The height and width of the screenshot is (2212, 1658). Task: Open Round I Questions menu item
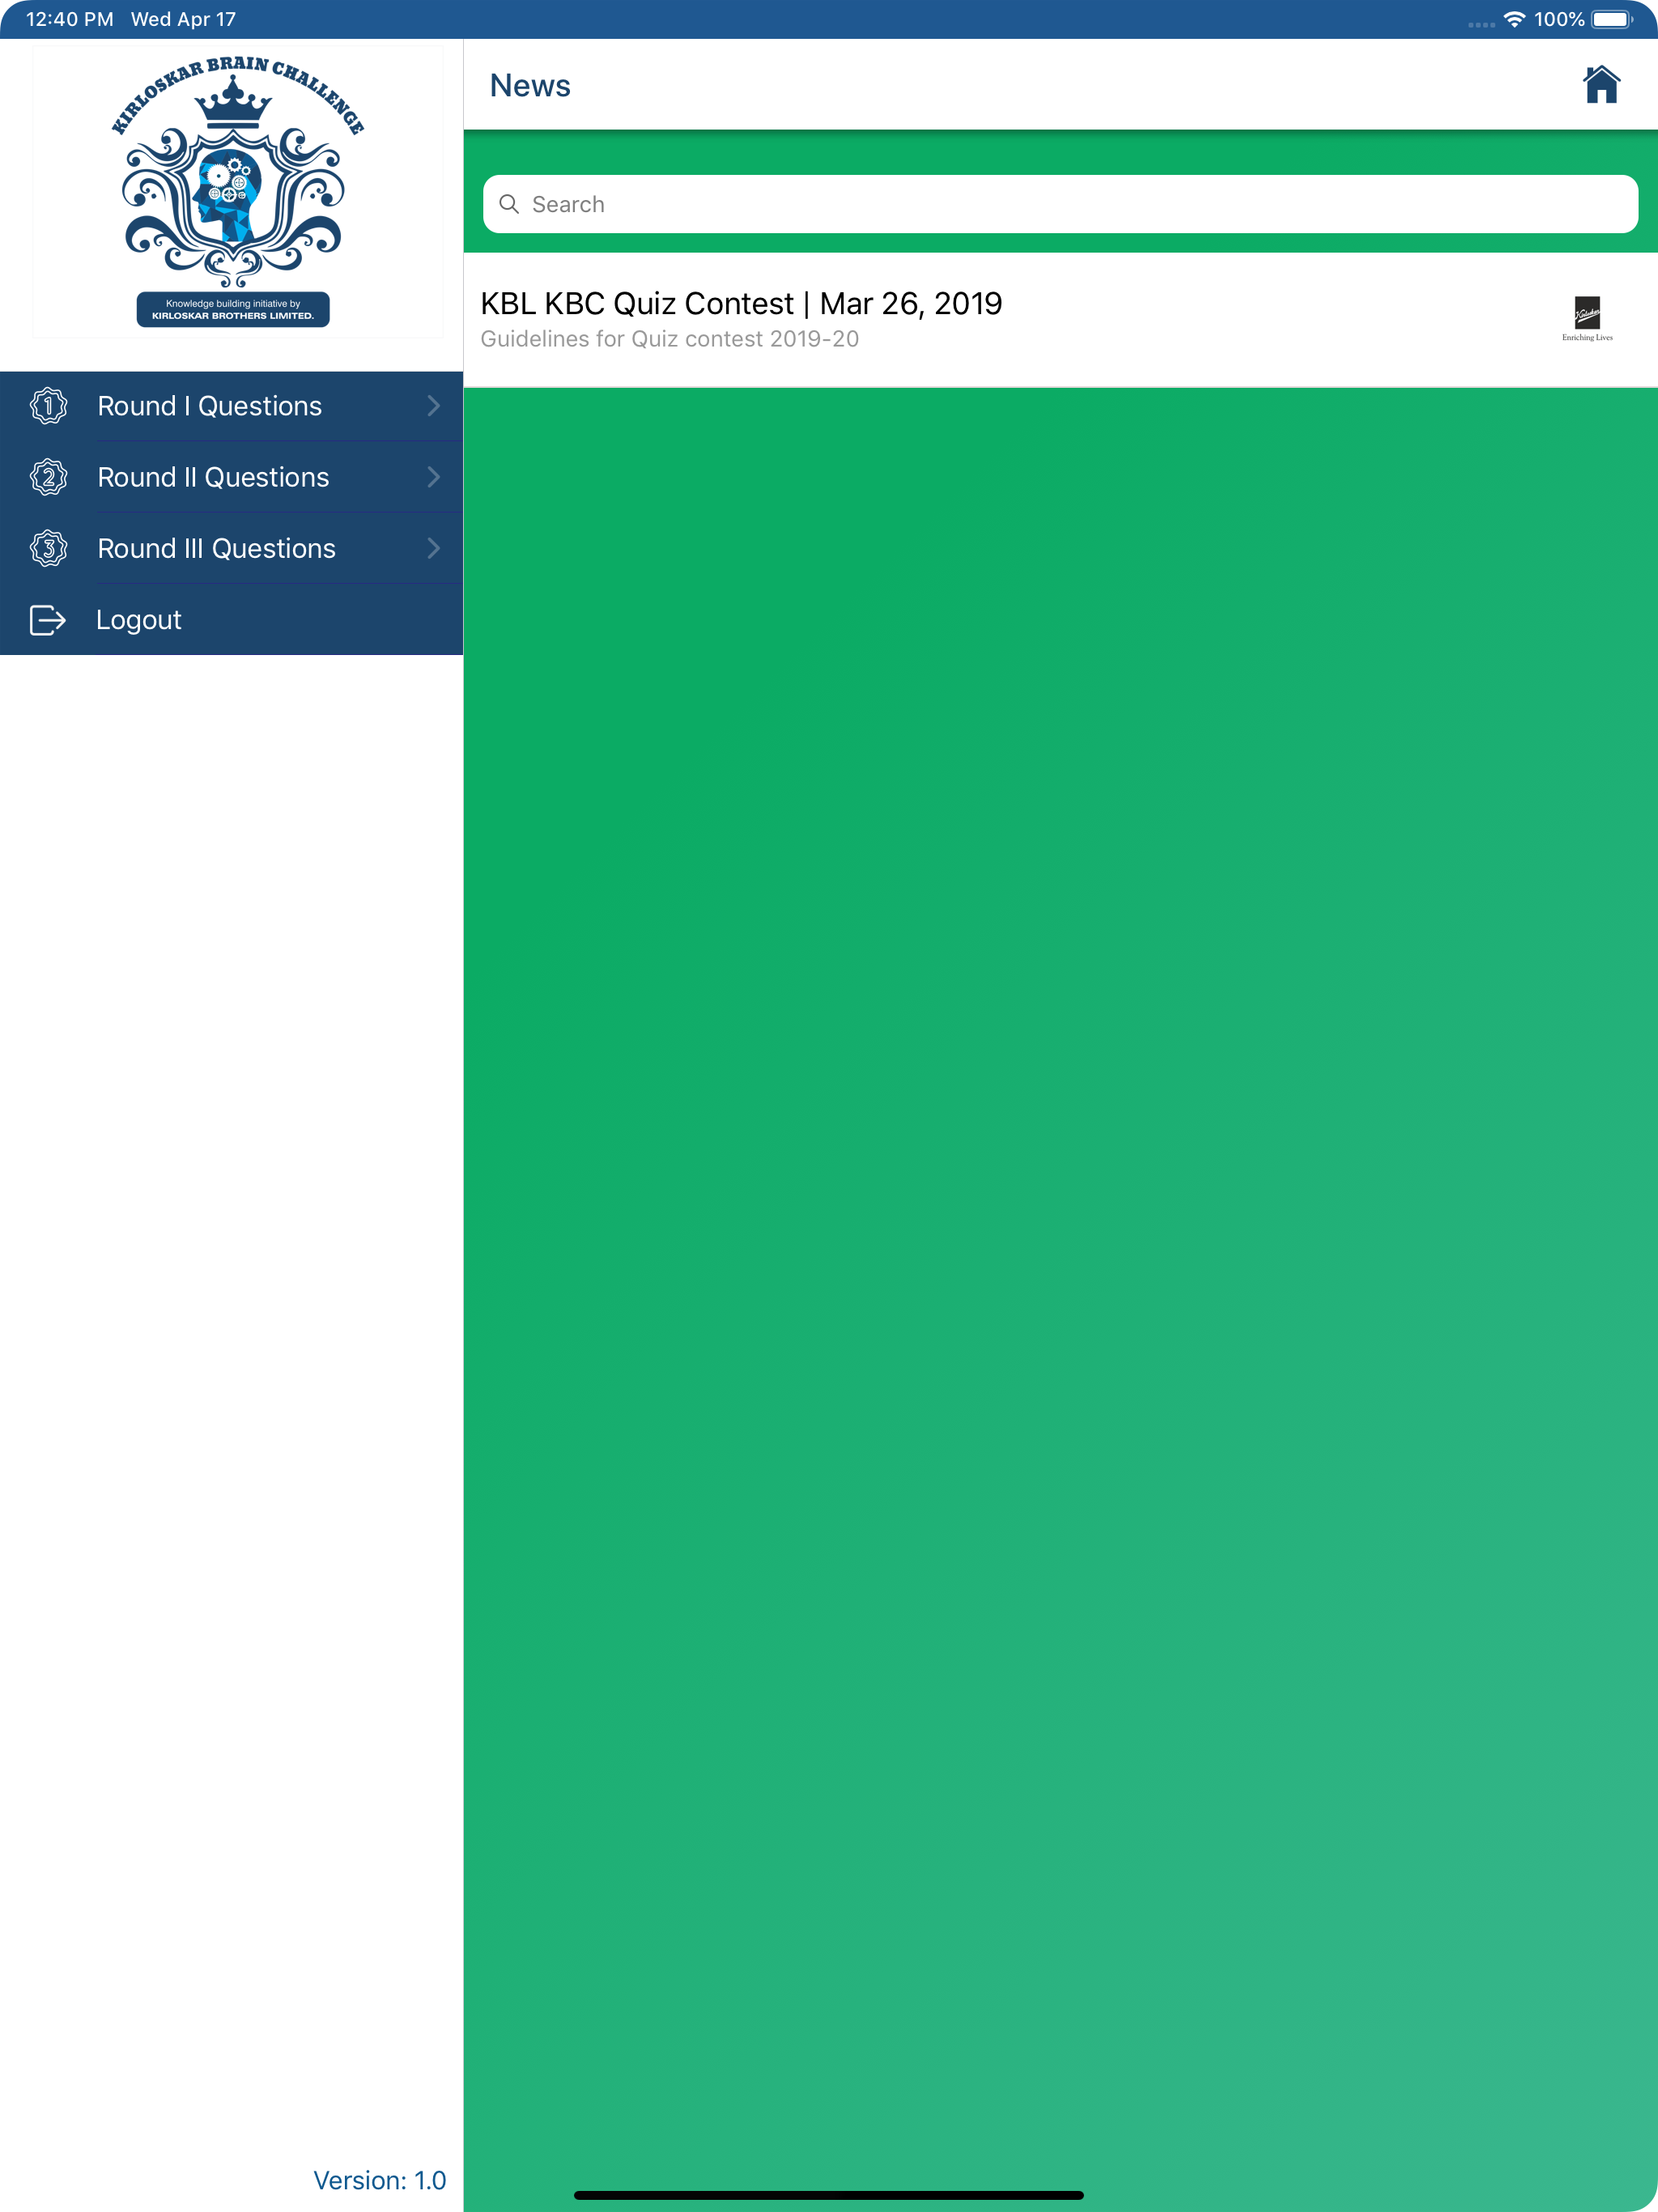pos(231,406)
